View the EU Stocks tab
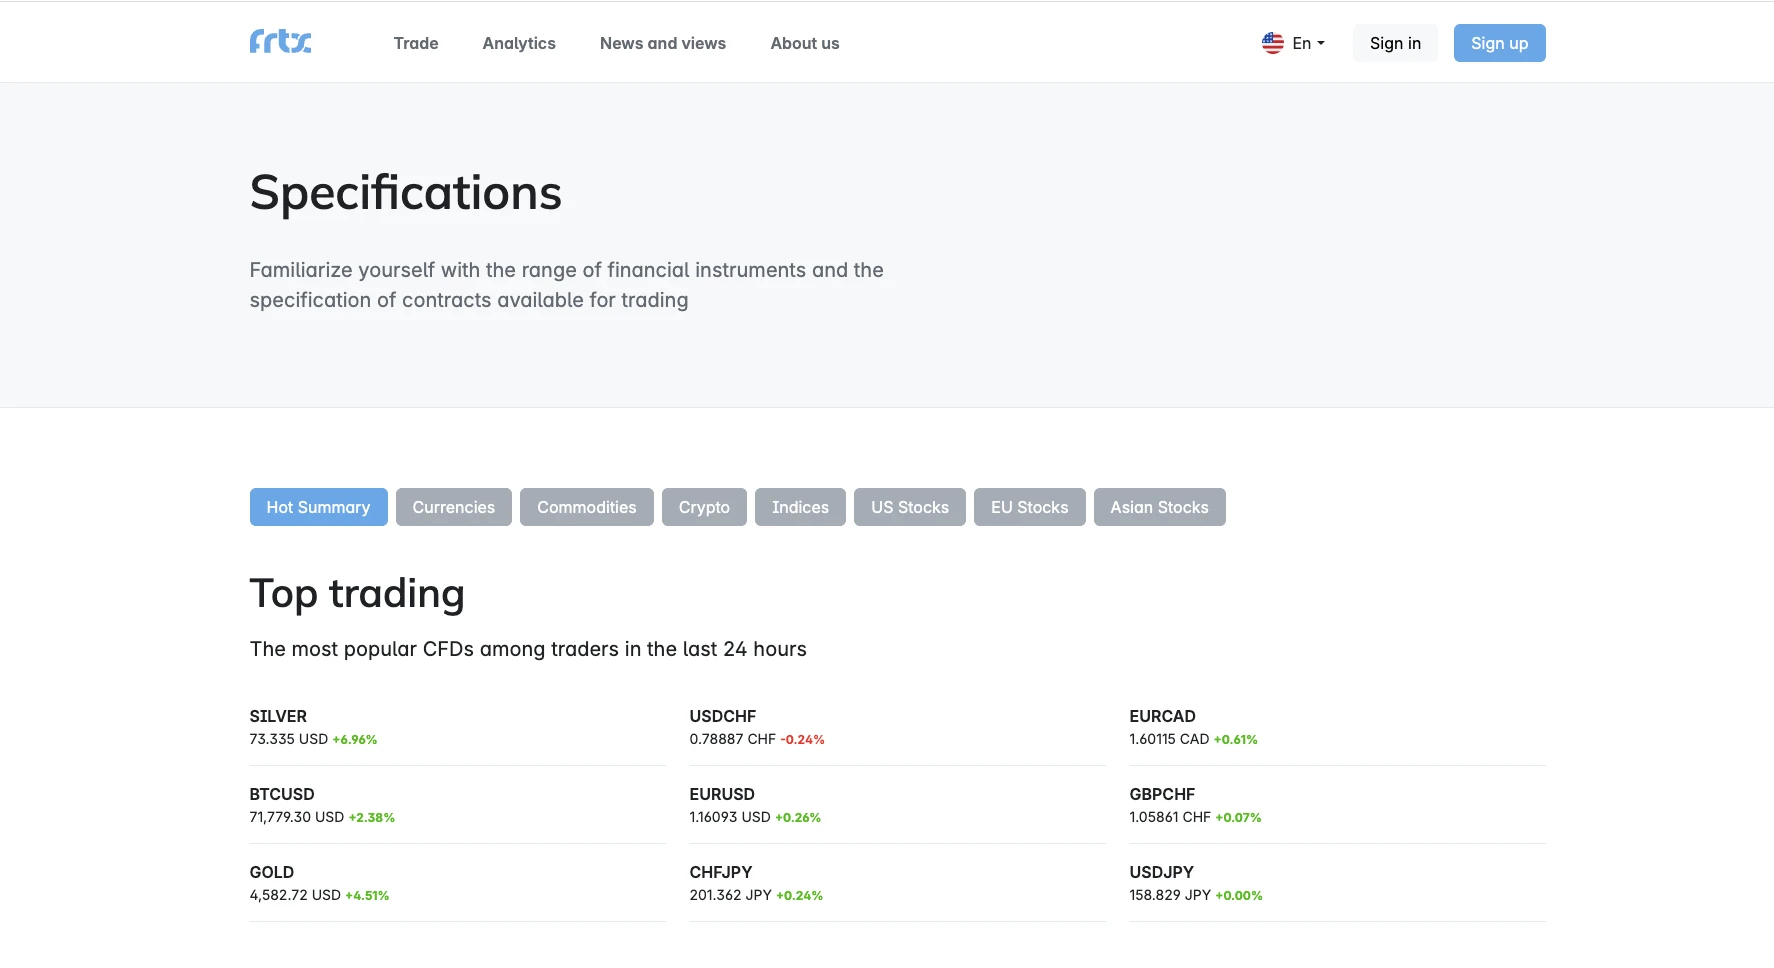Image resolution: width=1774 pixels, height=968 pixels. (1029, 507)
